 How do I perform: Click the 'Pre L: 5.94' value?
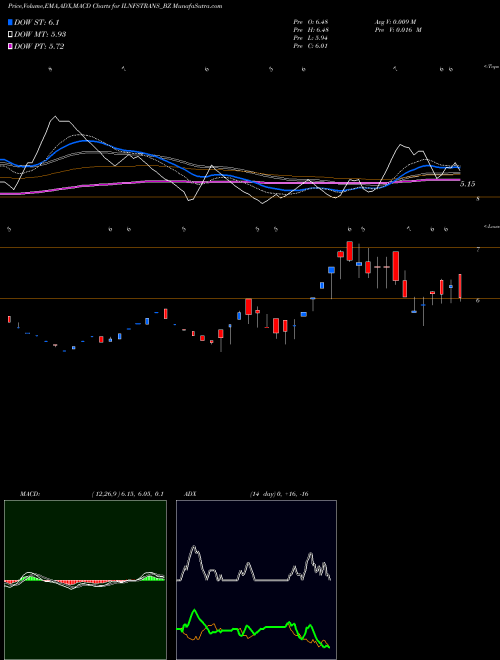[x=311, y=38]
